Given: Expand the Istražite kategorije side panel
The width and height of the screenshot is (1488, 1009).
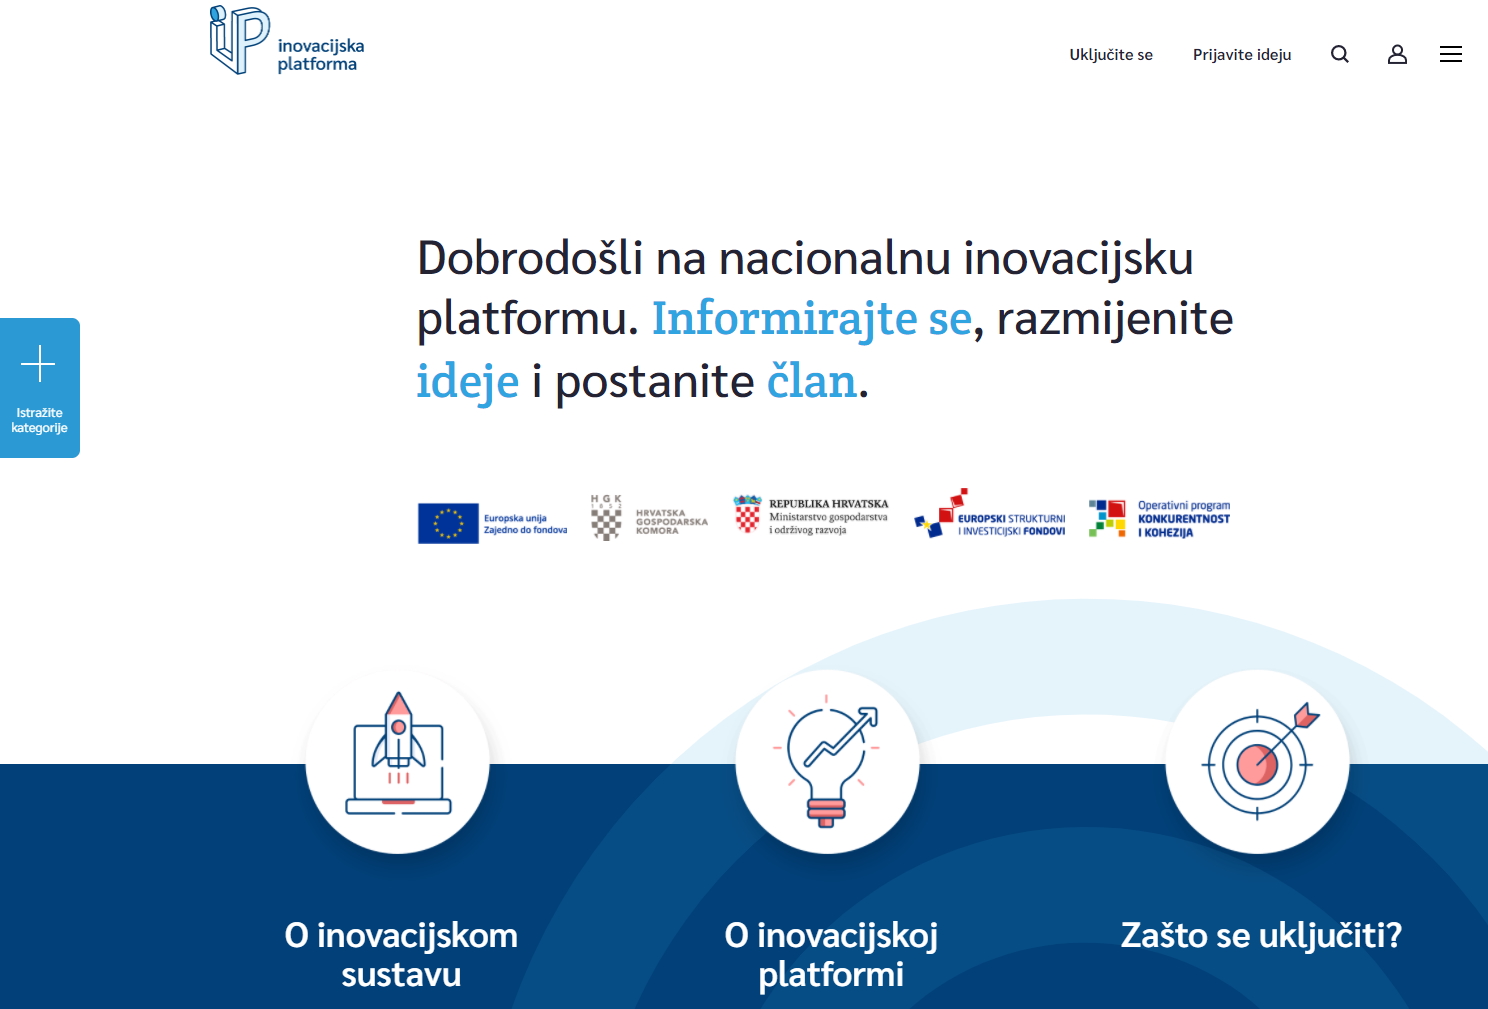Looking at the screenshot, I should [x=40, y=420].
